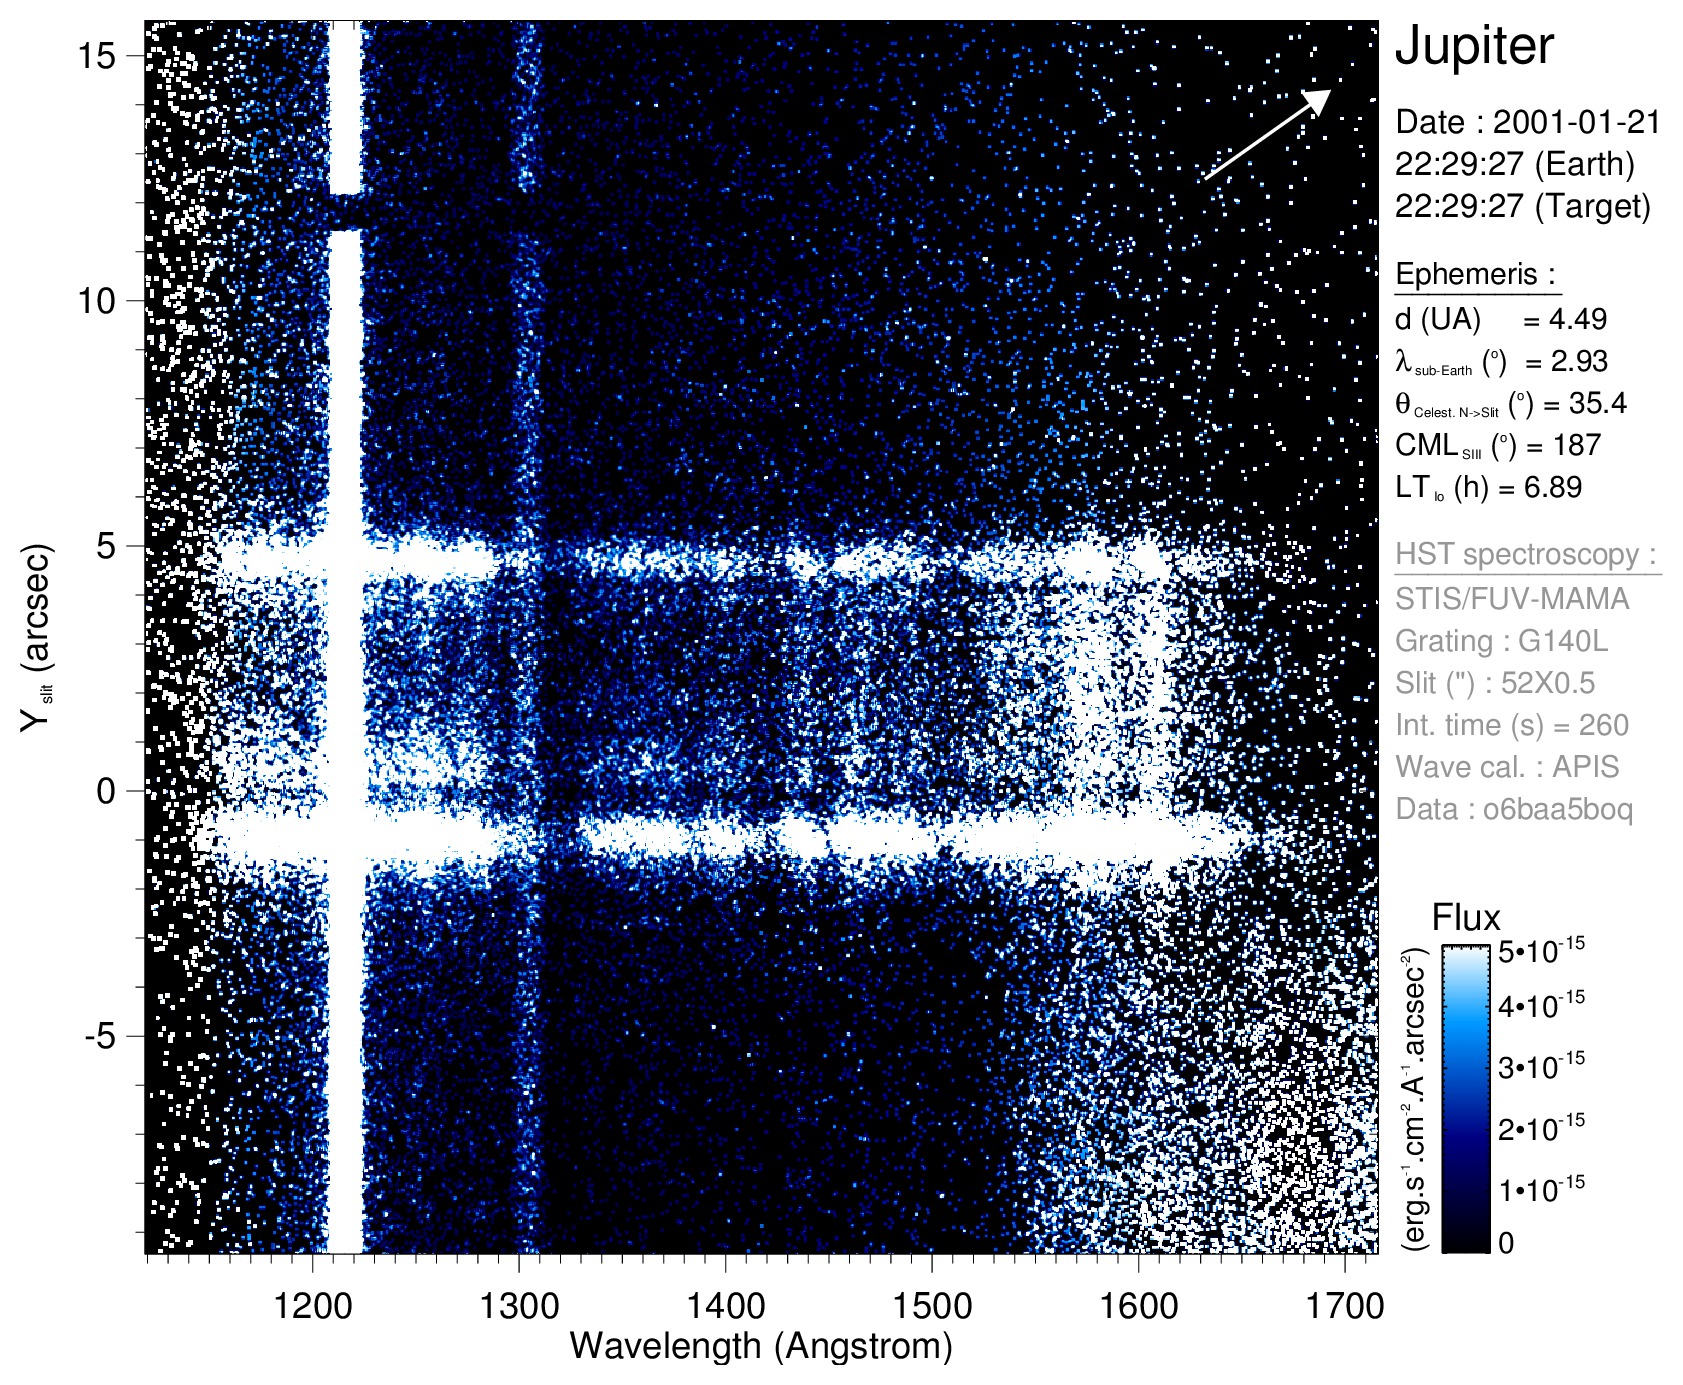Click the Data : o6baa5boq identifier
The width and height of the screenshot is (1683, 1385).
(1513, 809)
